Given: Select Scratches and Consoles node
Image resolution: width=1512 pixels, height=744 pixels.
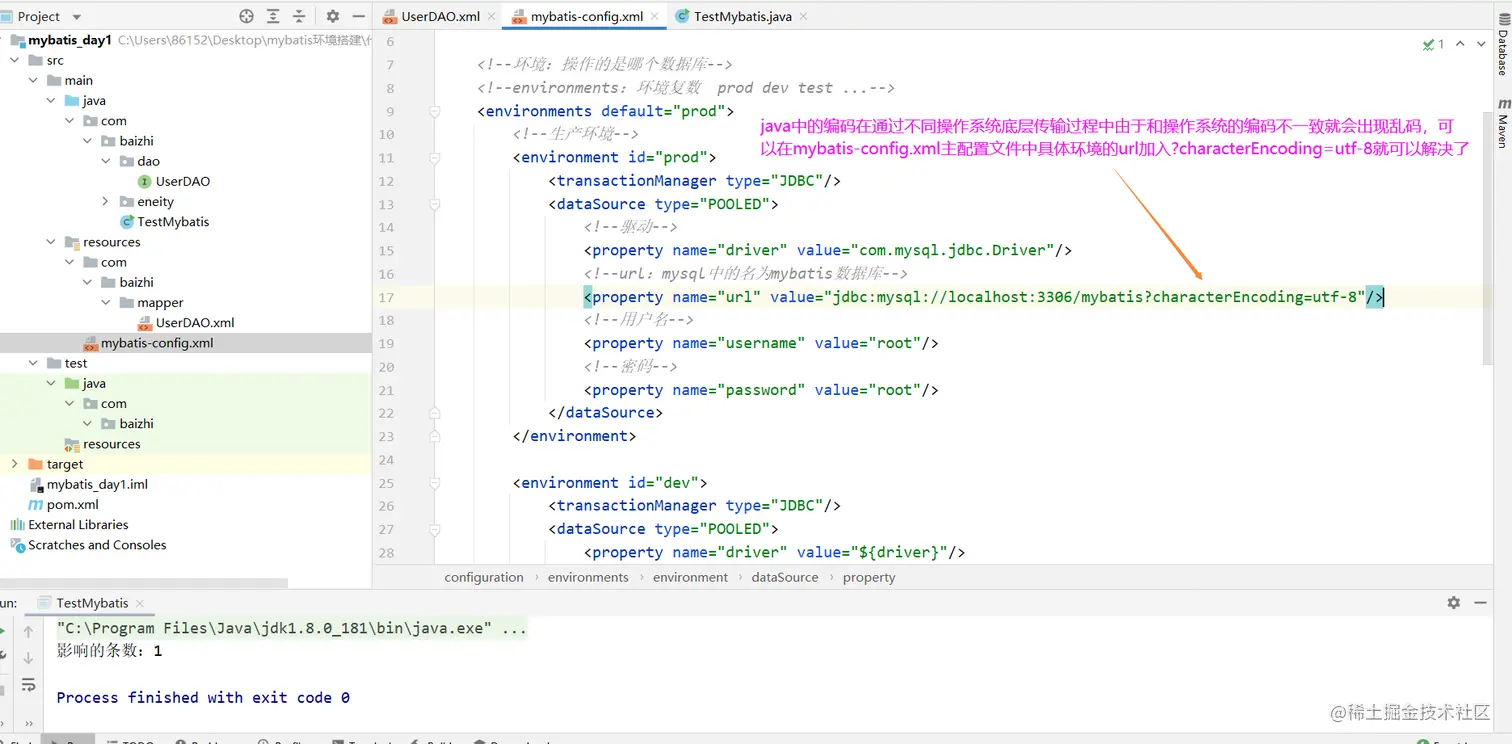Looking at the screenshot, I should pos(97,545).
